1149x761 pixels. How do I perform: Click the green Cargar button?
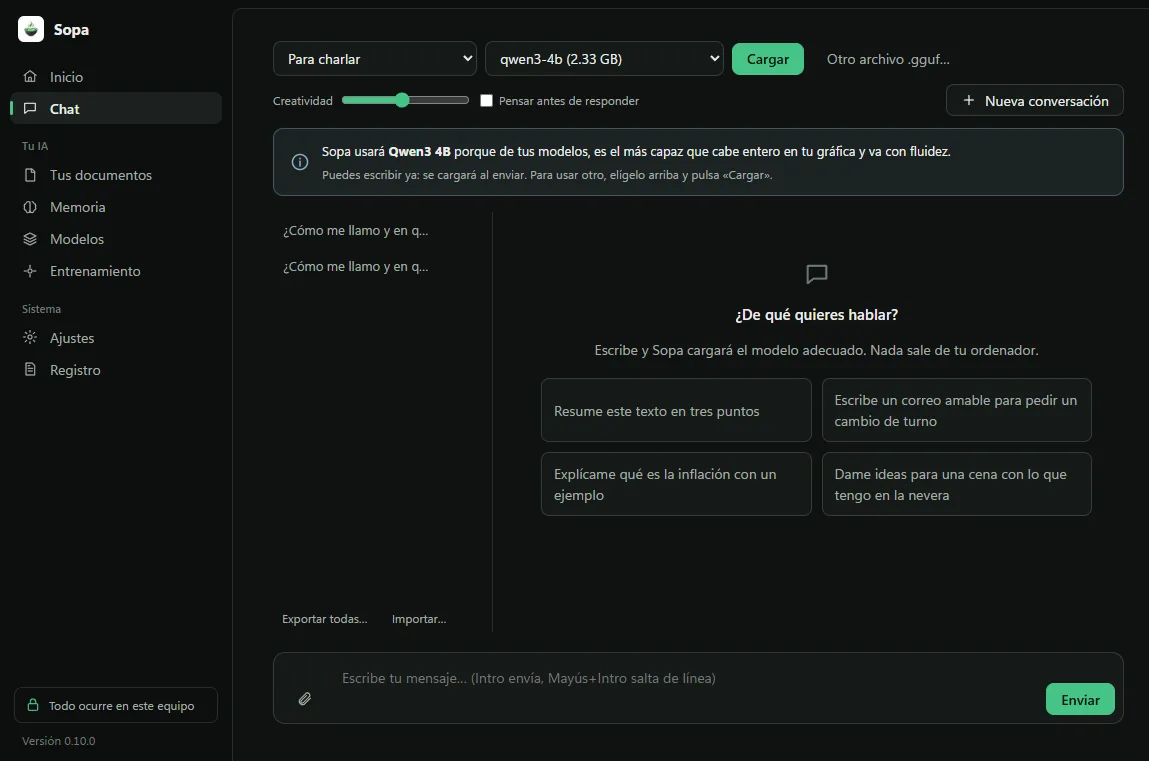[767, 59]
